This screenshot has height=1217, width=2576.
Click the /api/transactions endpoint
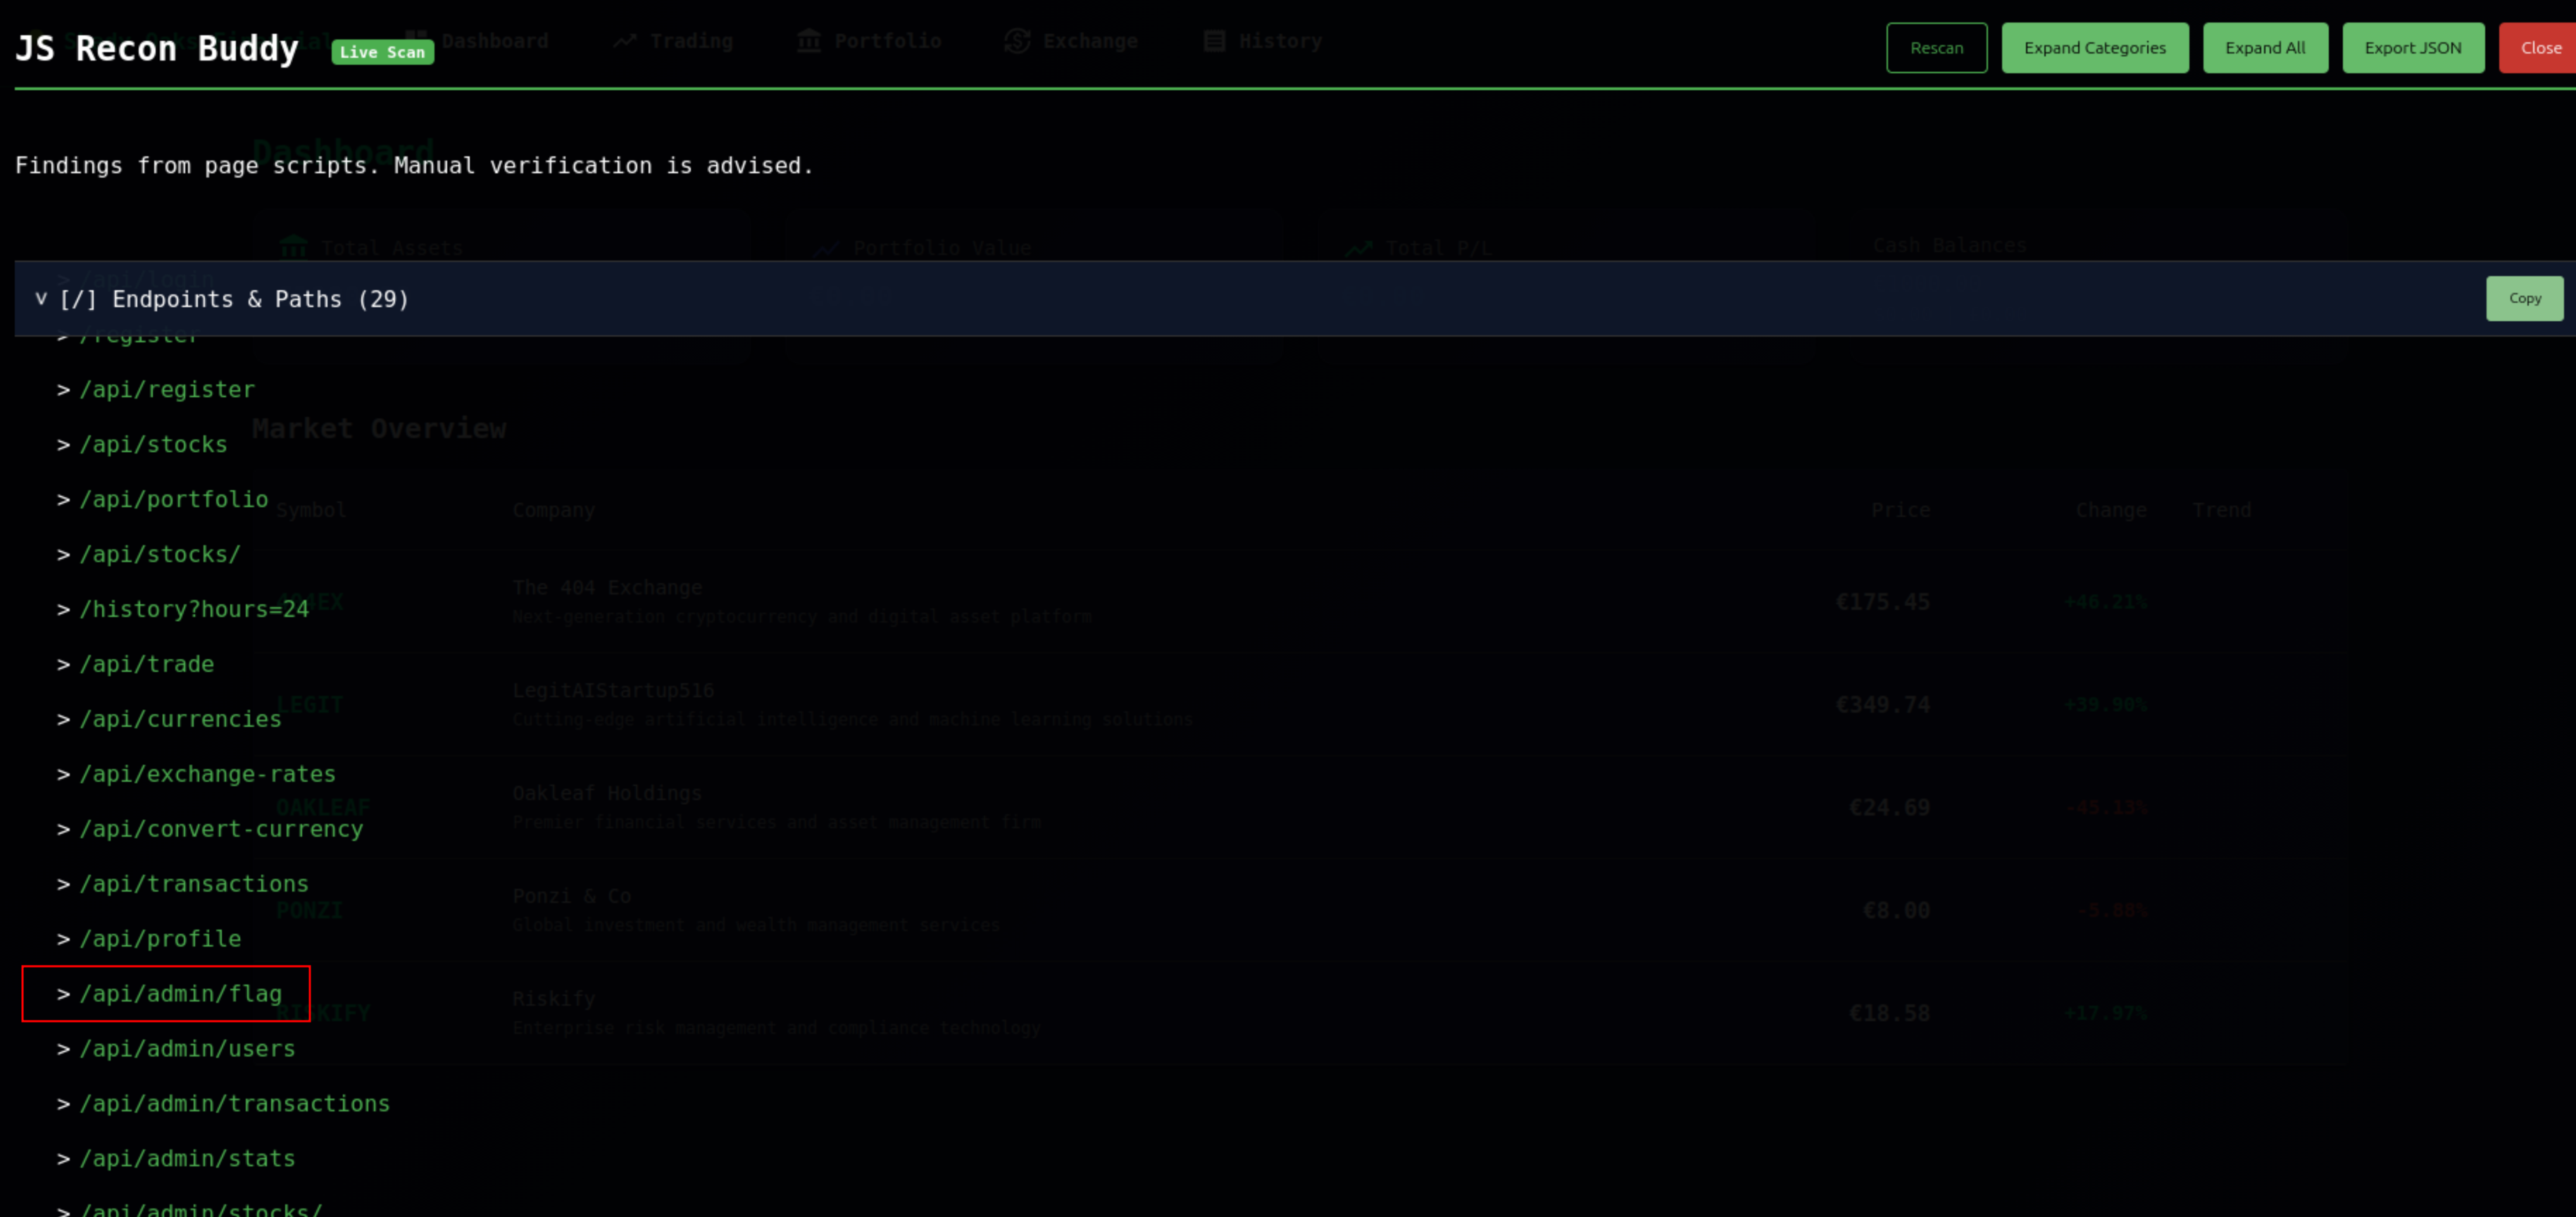tap(194, 884)
